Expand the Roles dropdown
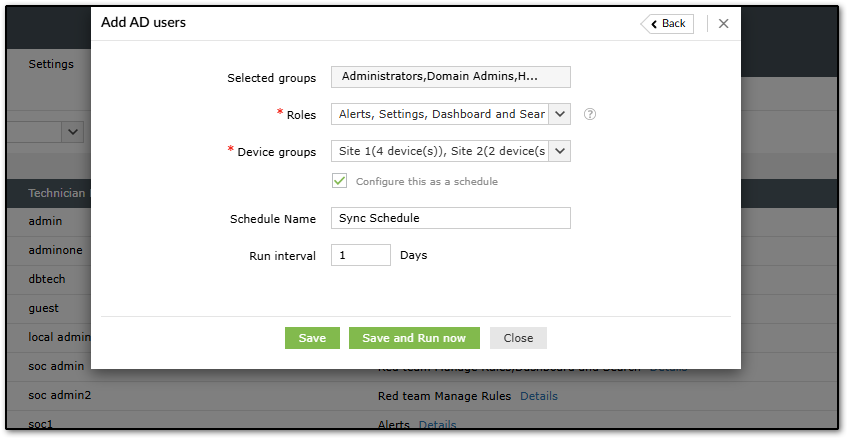Viewport: 848px width, 439px height. click(560, 114)
